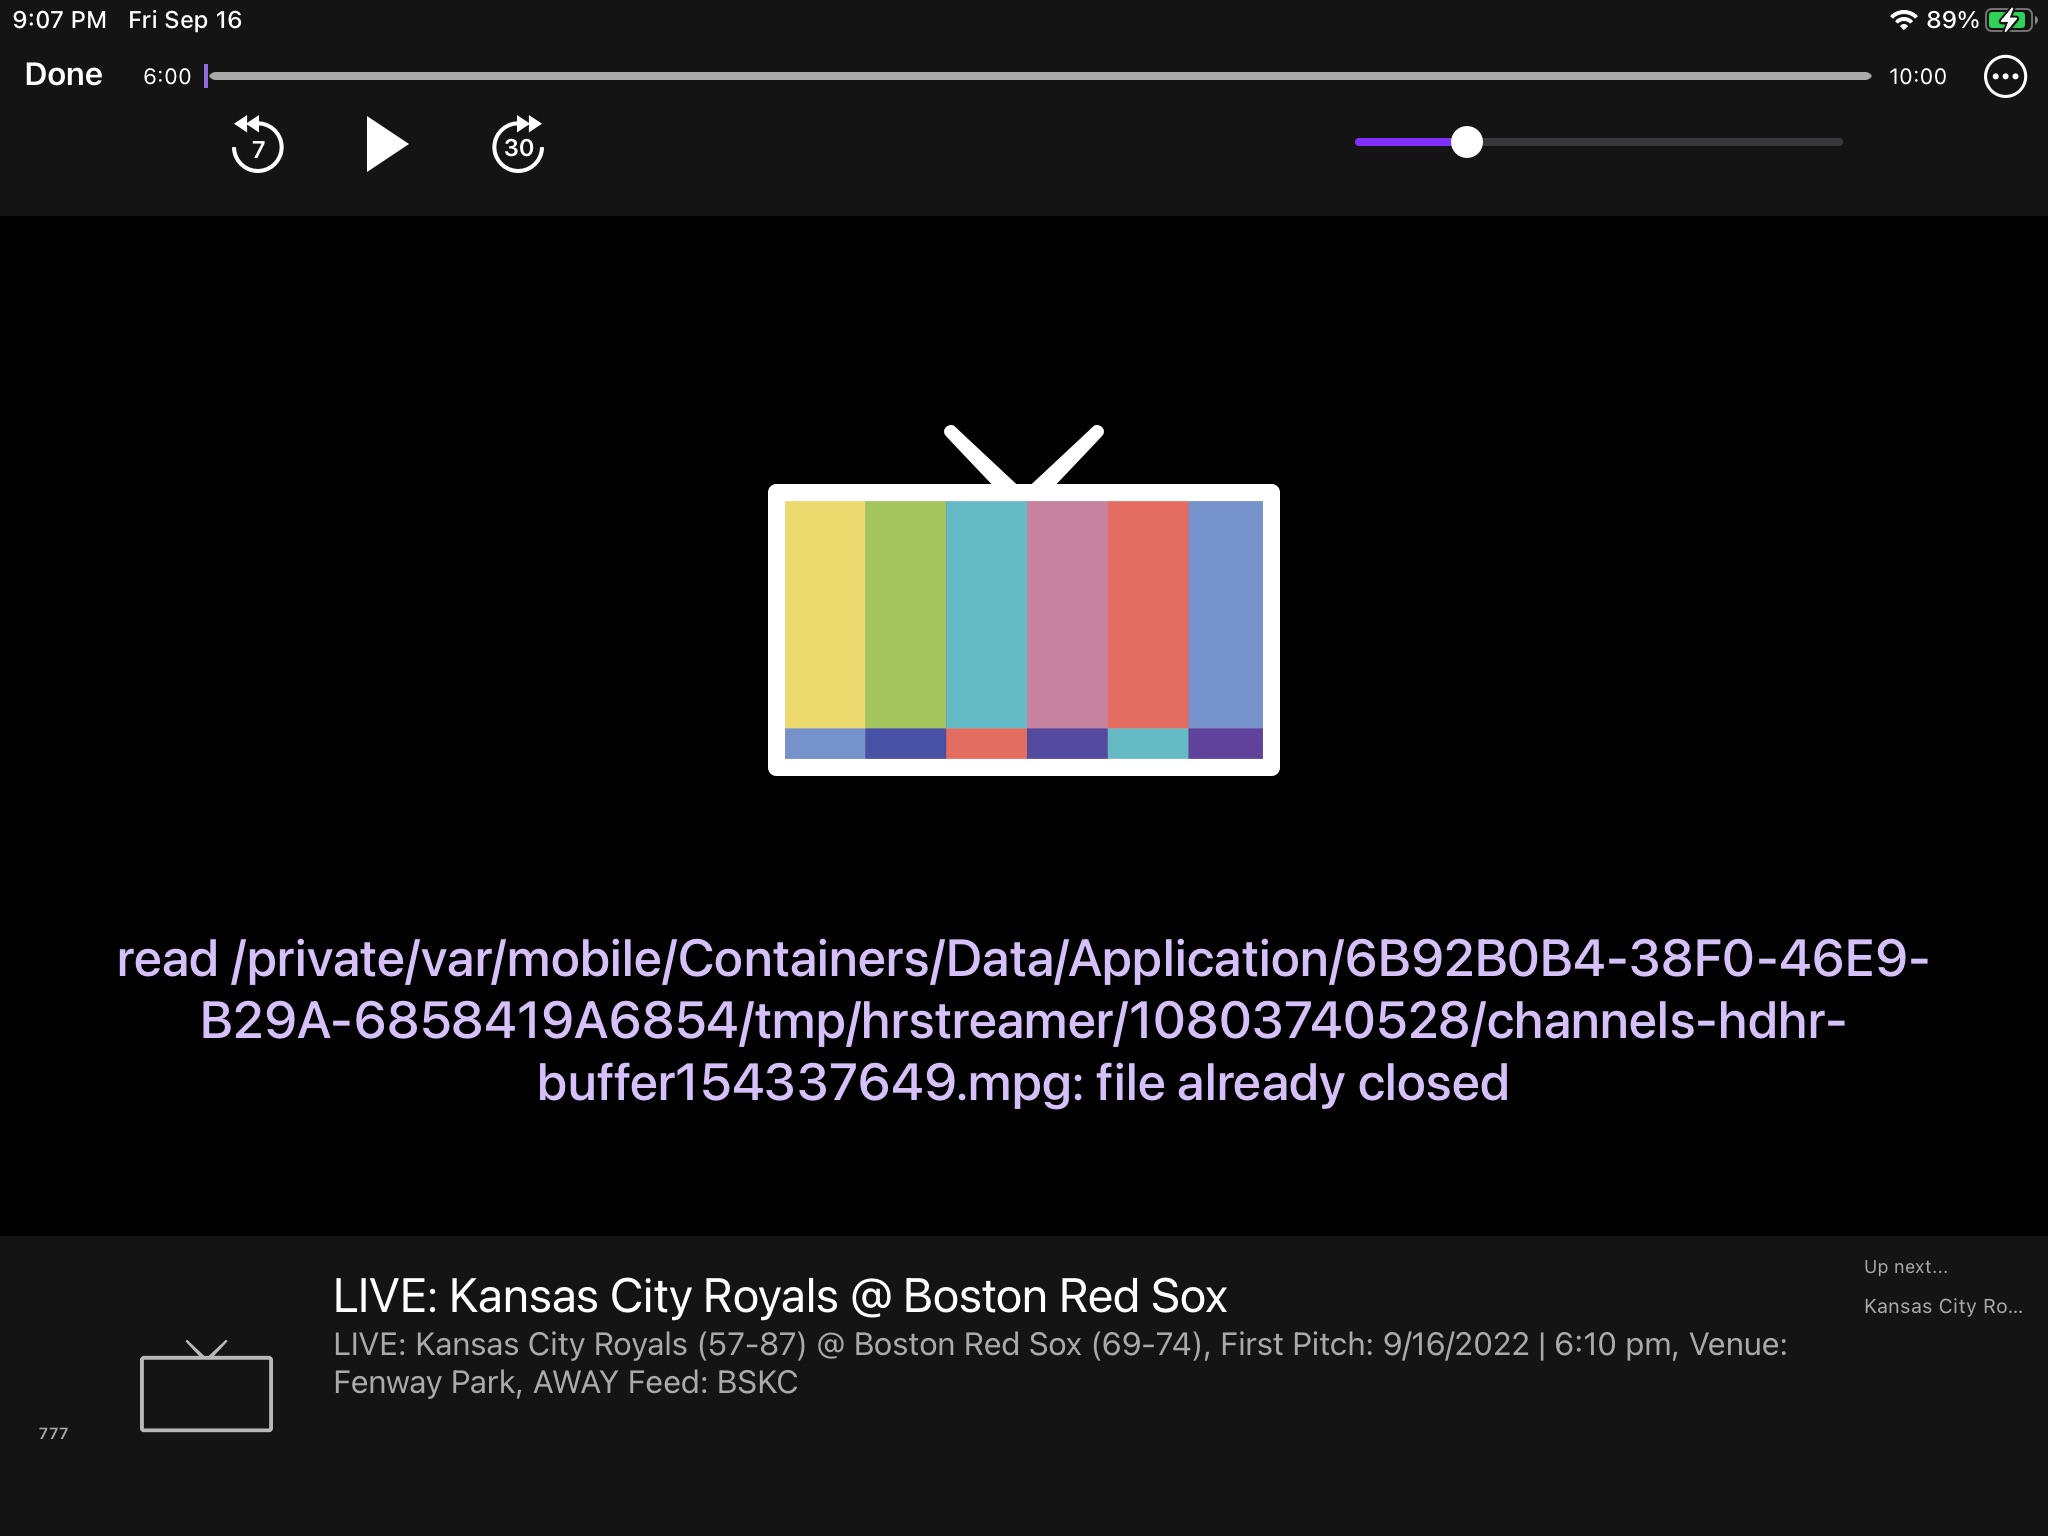Image resolution: width=2048 pixels, height=1536 pixels.
Task: Skip back 7 seconds
Action: tap(257, 145)
